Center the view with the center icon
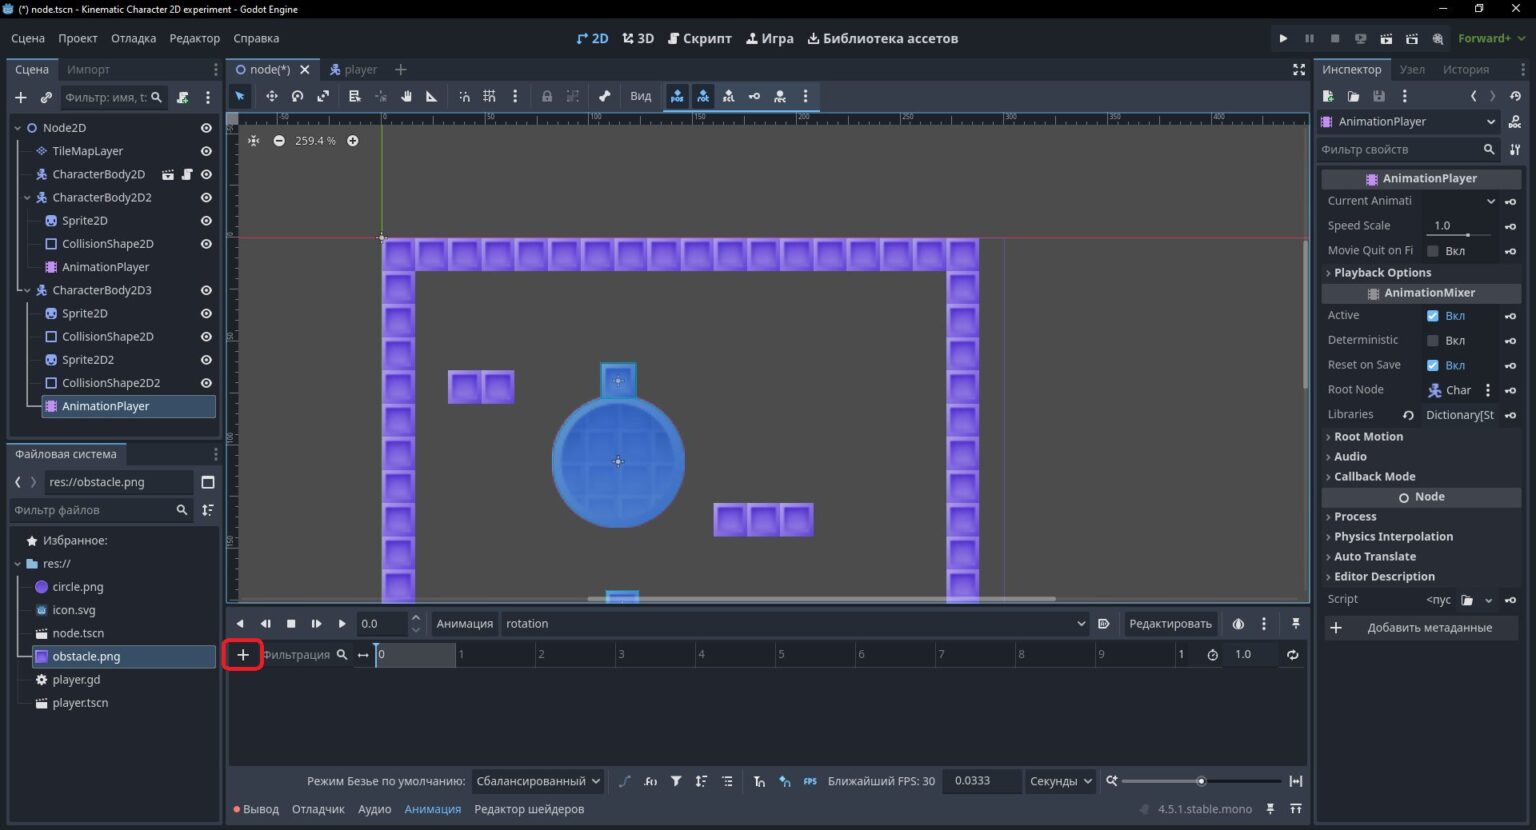This screenshot has height=830, width=1536. point(254,141)
